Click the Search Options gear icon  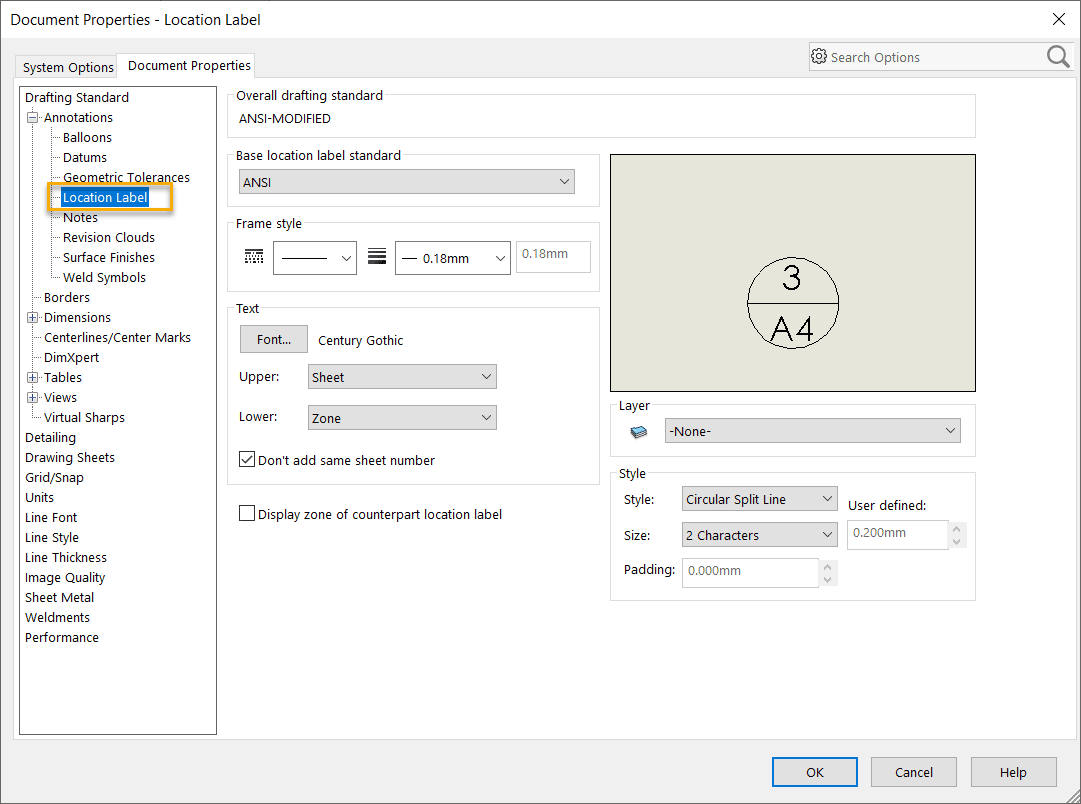818,57
